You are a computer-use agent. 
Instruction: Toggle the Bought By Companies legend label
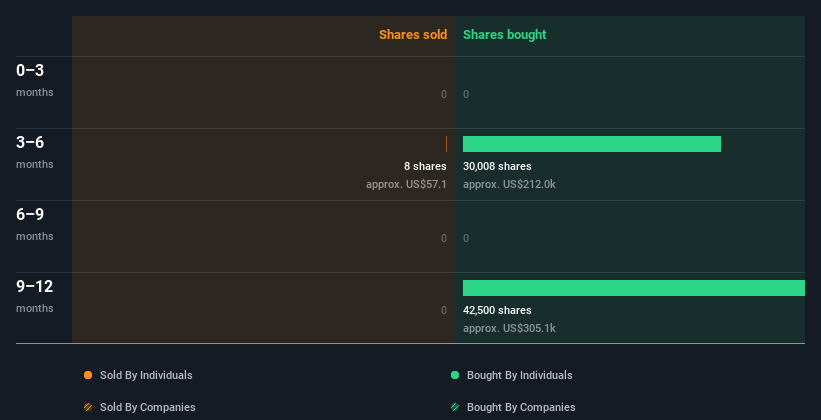(x=521, y=407)
